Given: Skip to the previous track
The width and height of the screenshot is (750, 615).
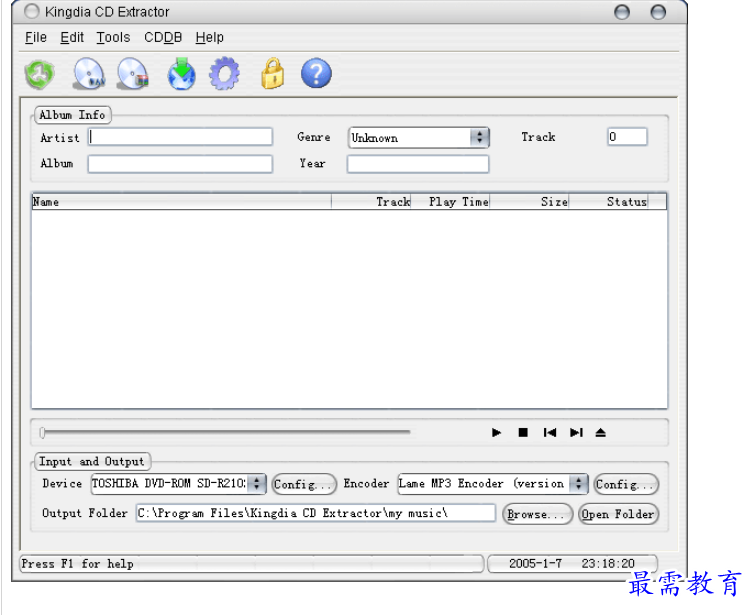Looking at the screenshot, I should pos(550,433).
